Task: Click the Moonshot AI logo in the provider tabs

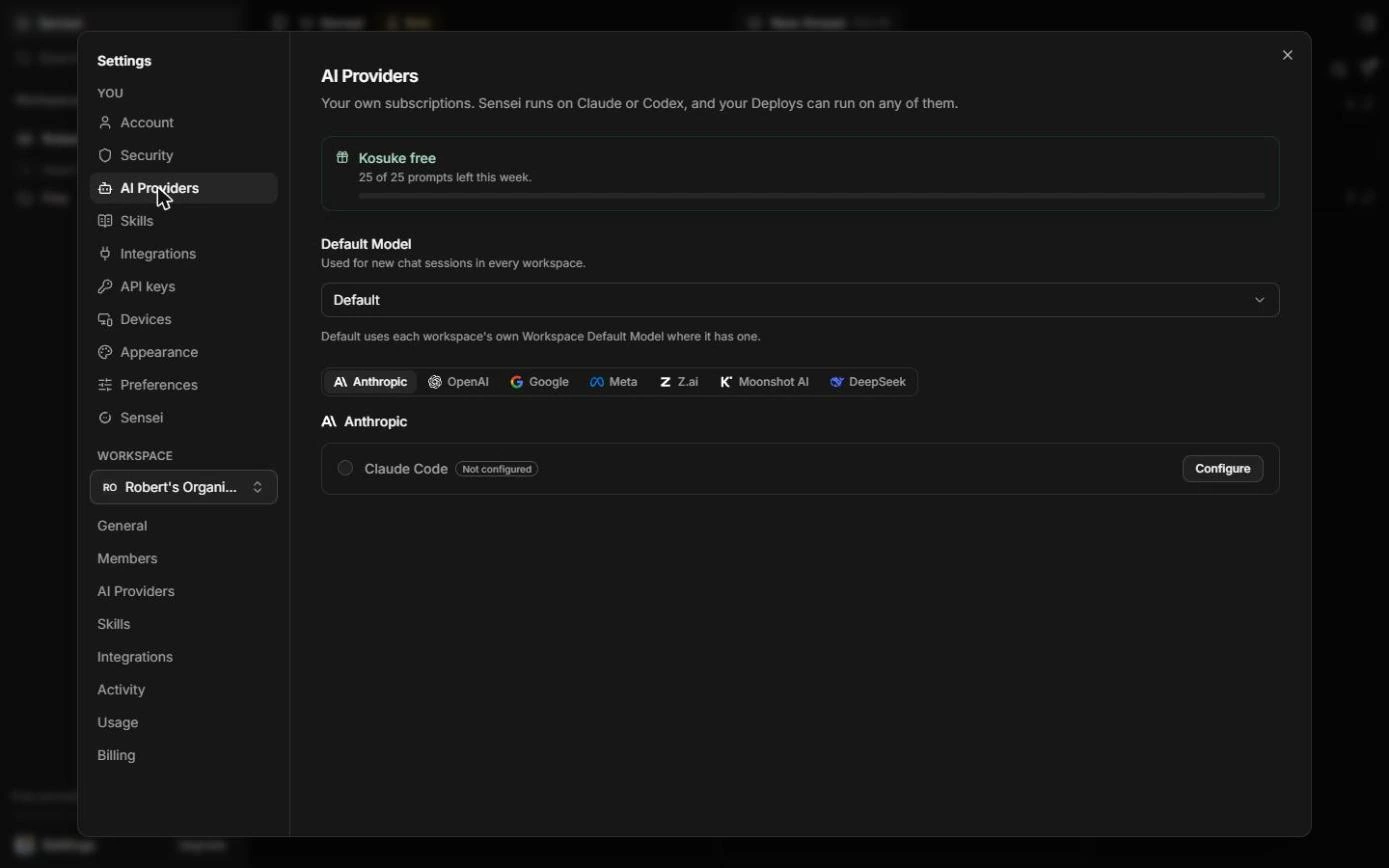Action: point(726,382)
